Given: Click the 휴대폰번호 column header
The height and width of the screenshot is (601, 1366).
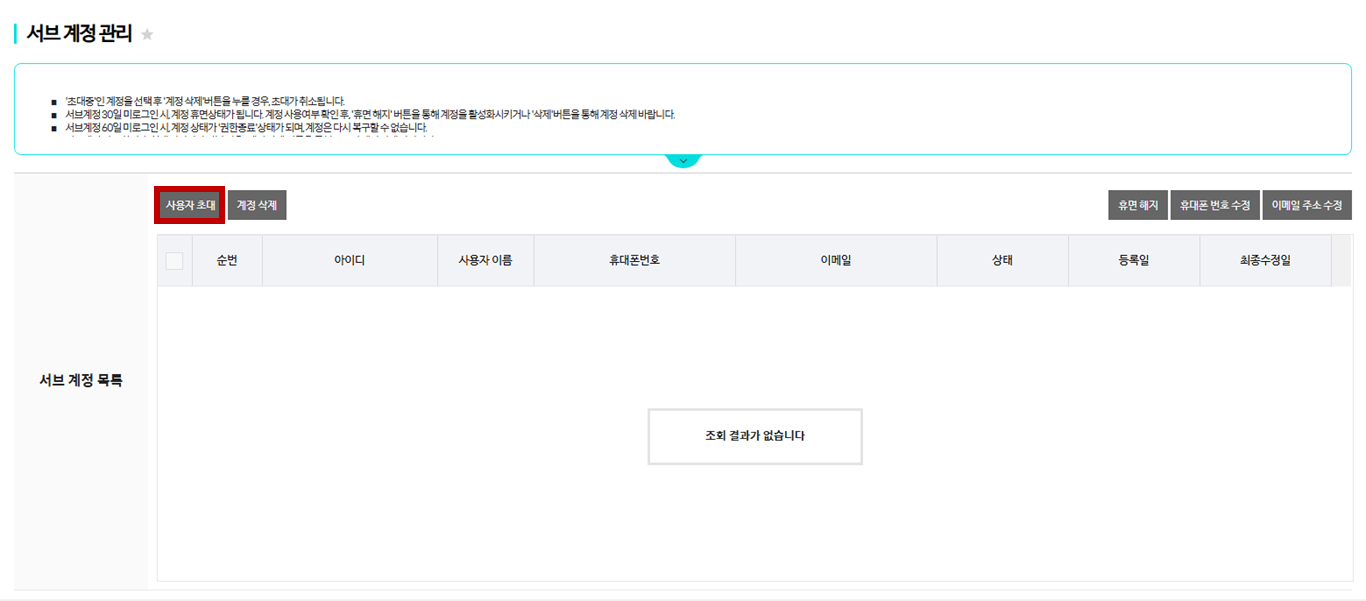Looking at the screenshot, I should [635, 261].
